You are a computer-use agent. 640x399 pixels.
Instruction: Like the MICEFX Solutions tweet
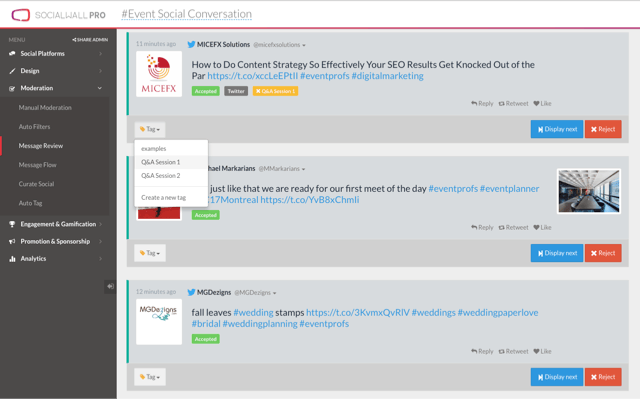pyautogui.click(x=542, y=103)
